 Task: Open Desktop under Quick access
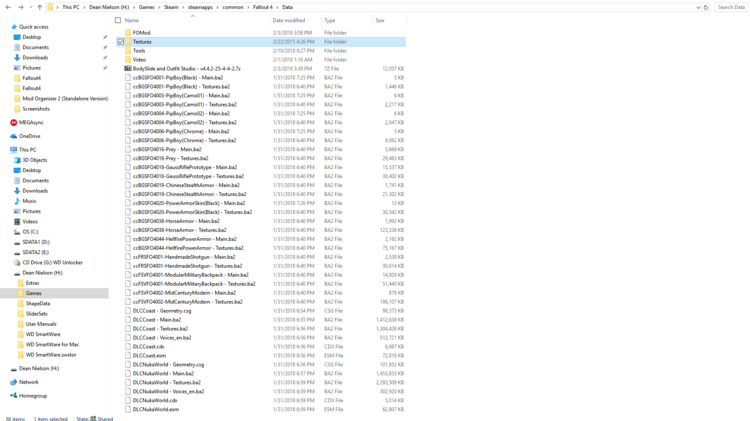pos(32,37)
